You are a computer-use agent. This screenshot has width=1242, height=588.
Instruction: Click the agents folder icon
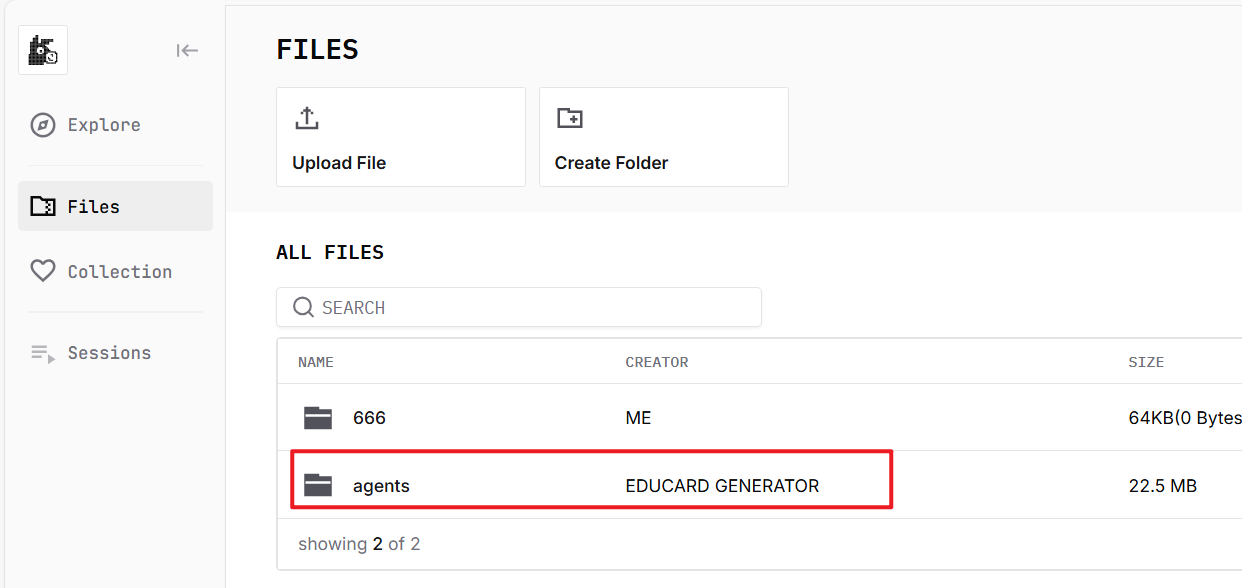318,486
